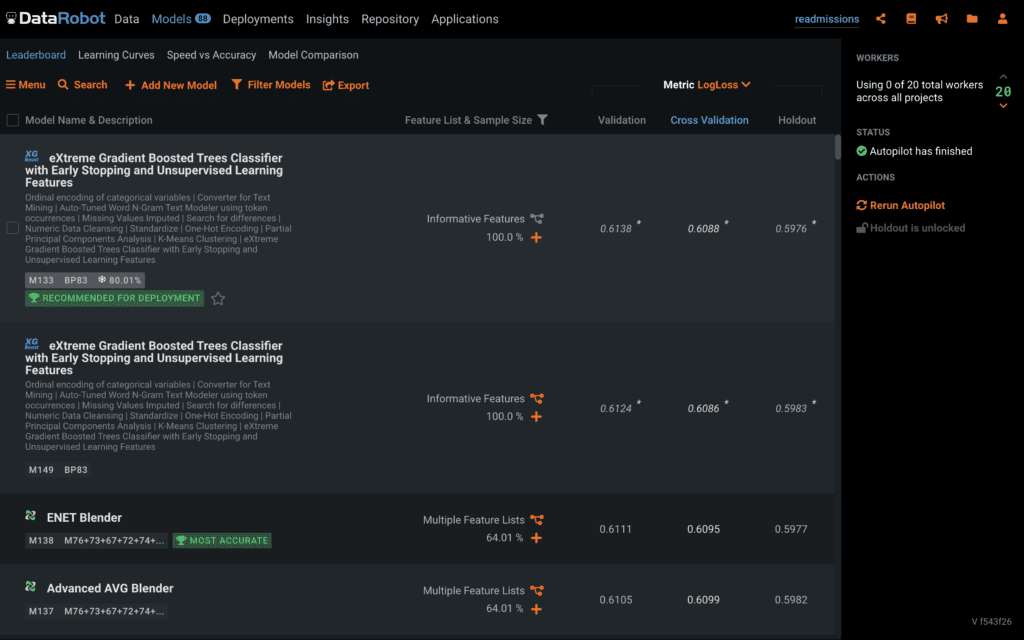Open the readmissions project selector

(827, 19)
